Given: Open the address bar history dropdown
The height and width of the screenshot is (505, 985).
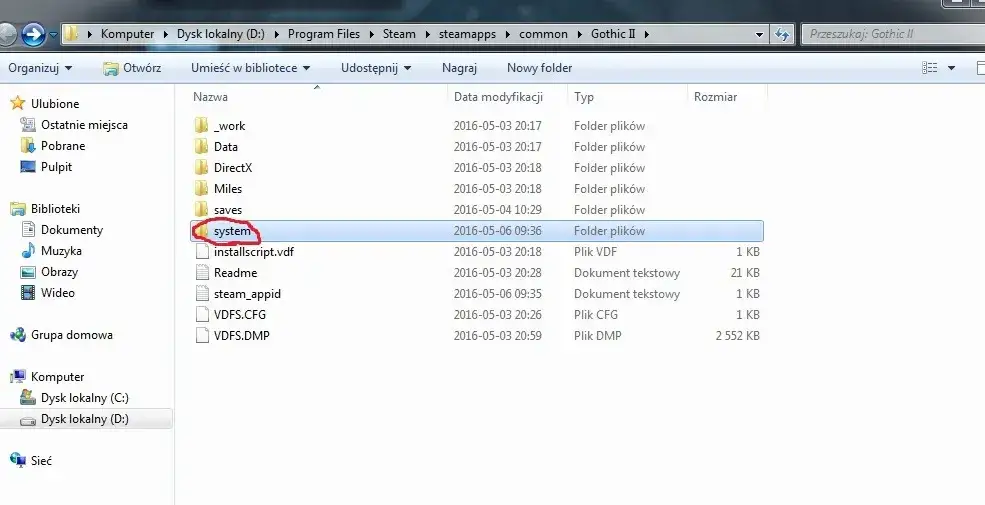Looking at the screenshot, I should click(759, 35).
